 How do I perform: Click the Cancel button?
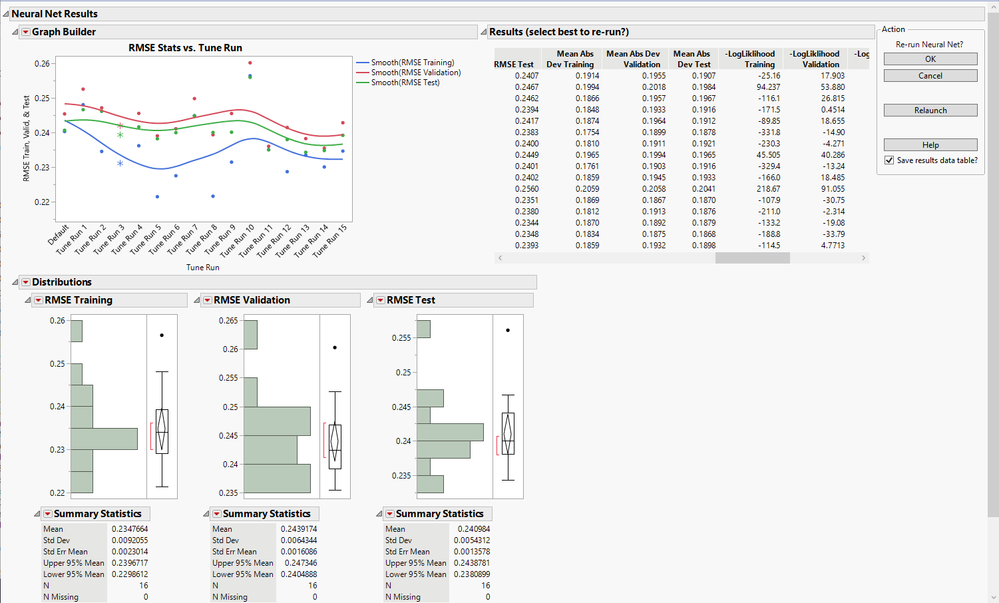[x=930, y=75]
